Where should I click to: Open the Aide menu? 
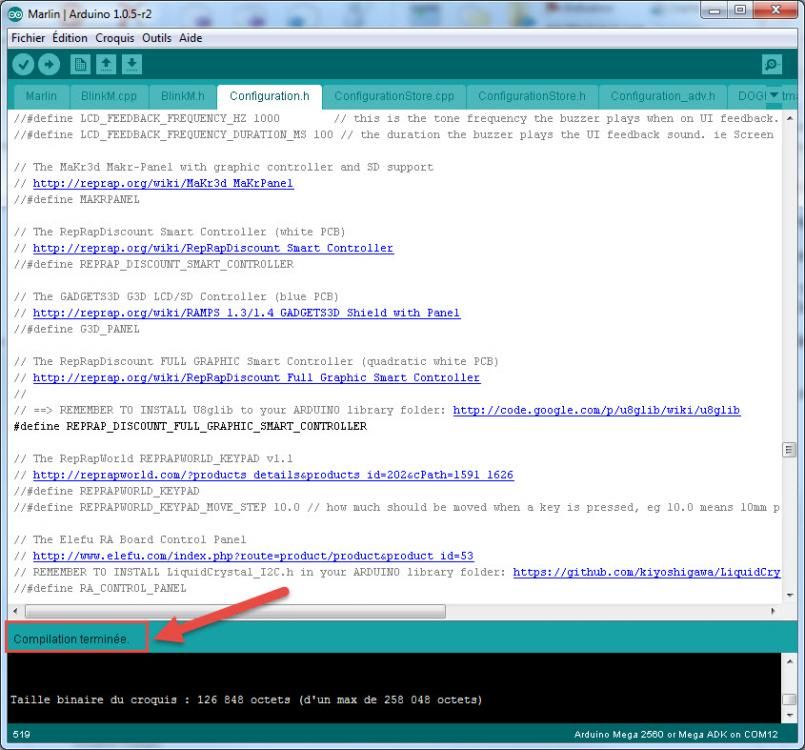190,38
